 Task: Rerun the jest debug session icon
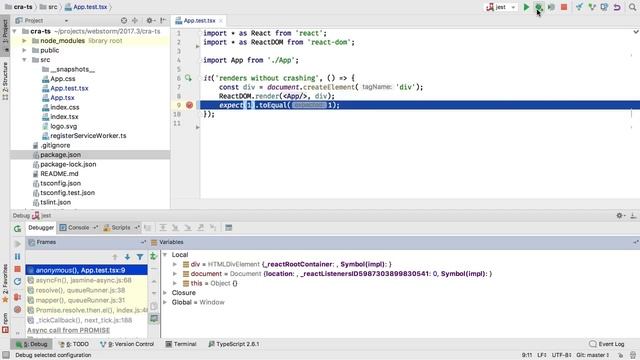(x=17, y=229)
